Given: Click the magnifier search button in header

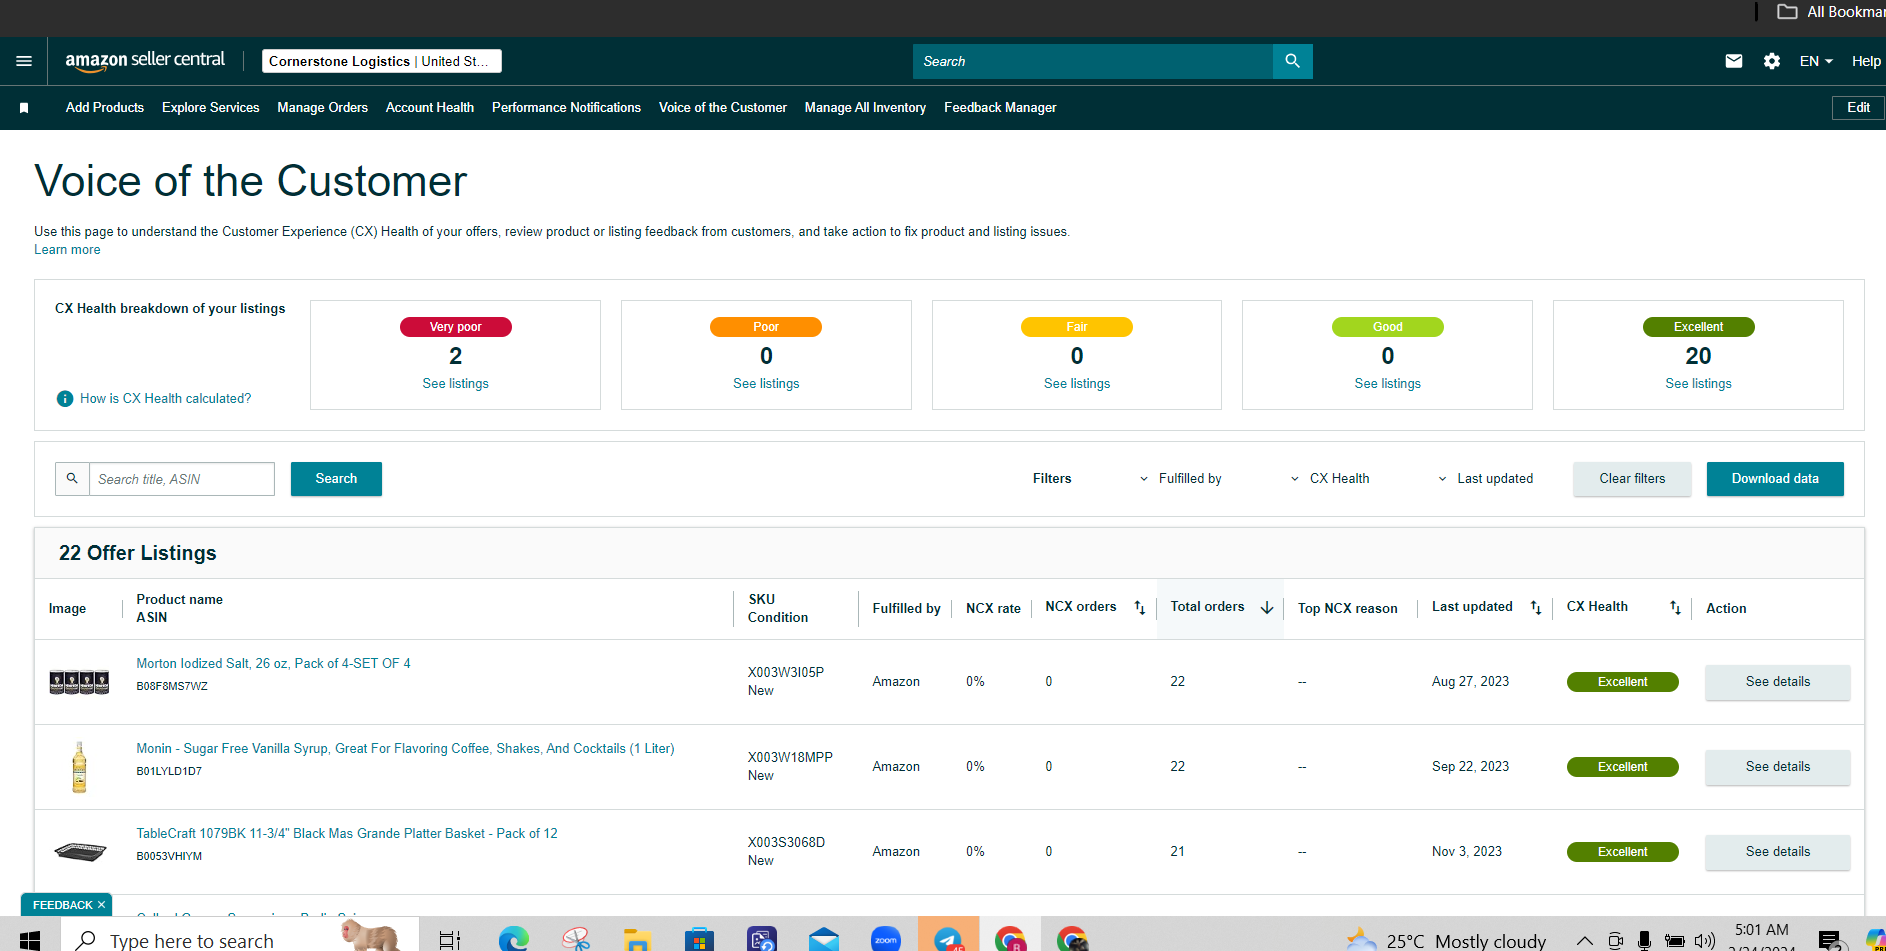Looking at the screenshot, I should (1292, 61).
